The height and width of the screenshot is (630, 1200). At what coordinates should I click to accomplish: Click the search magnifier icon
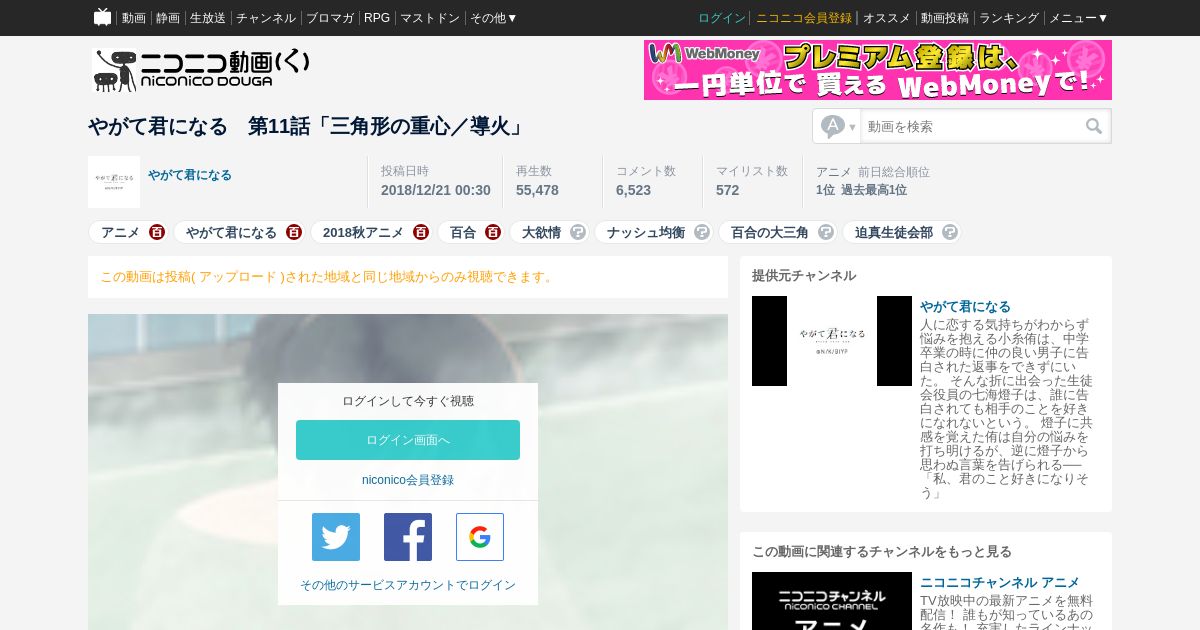[1094, 126]
